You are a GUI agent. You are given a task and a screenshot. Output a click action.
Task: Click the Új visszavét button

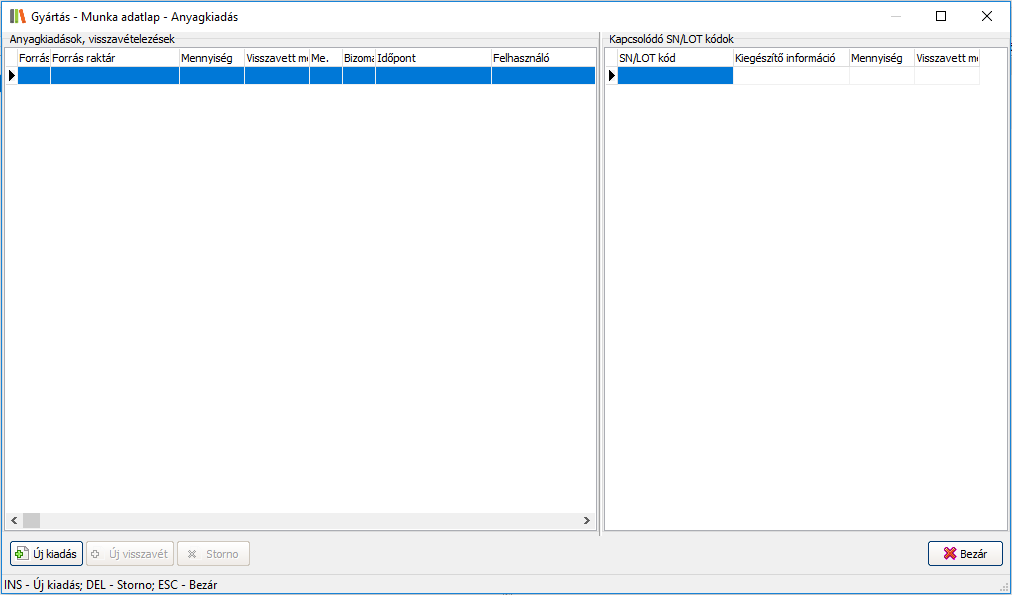coord(131,554)
